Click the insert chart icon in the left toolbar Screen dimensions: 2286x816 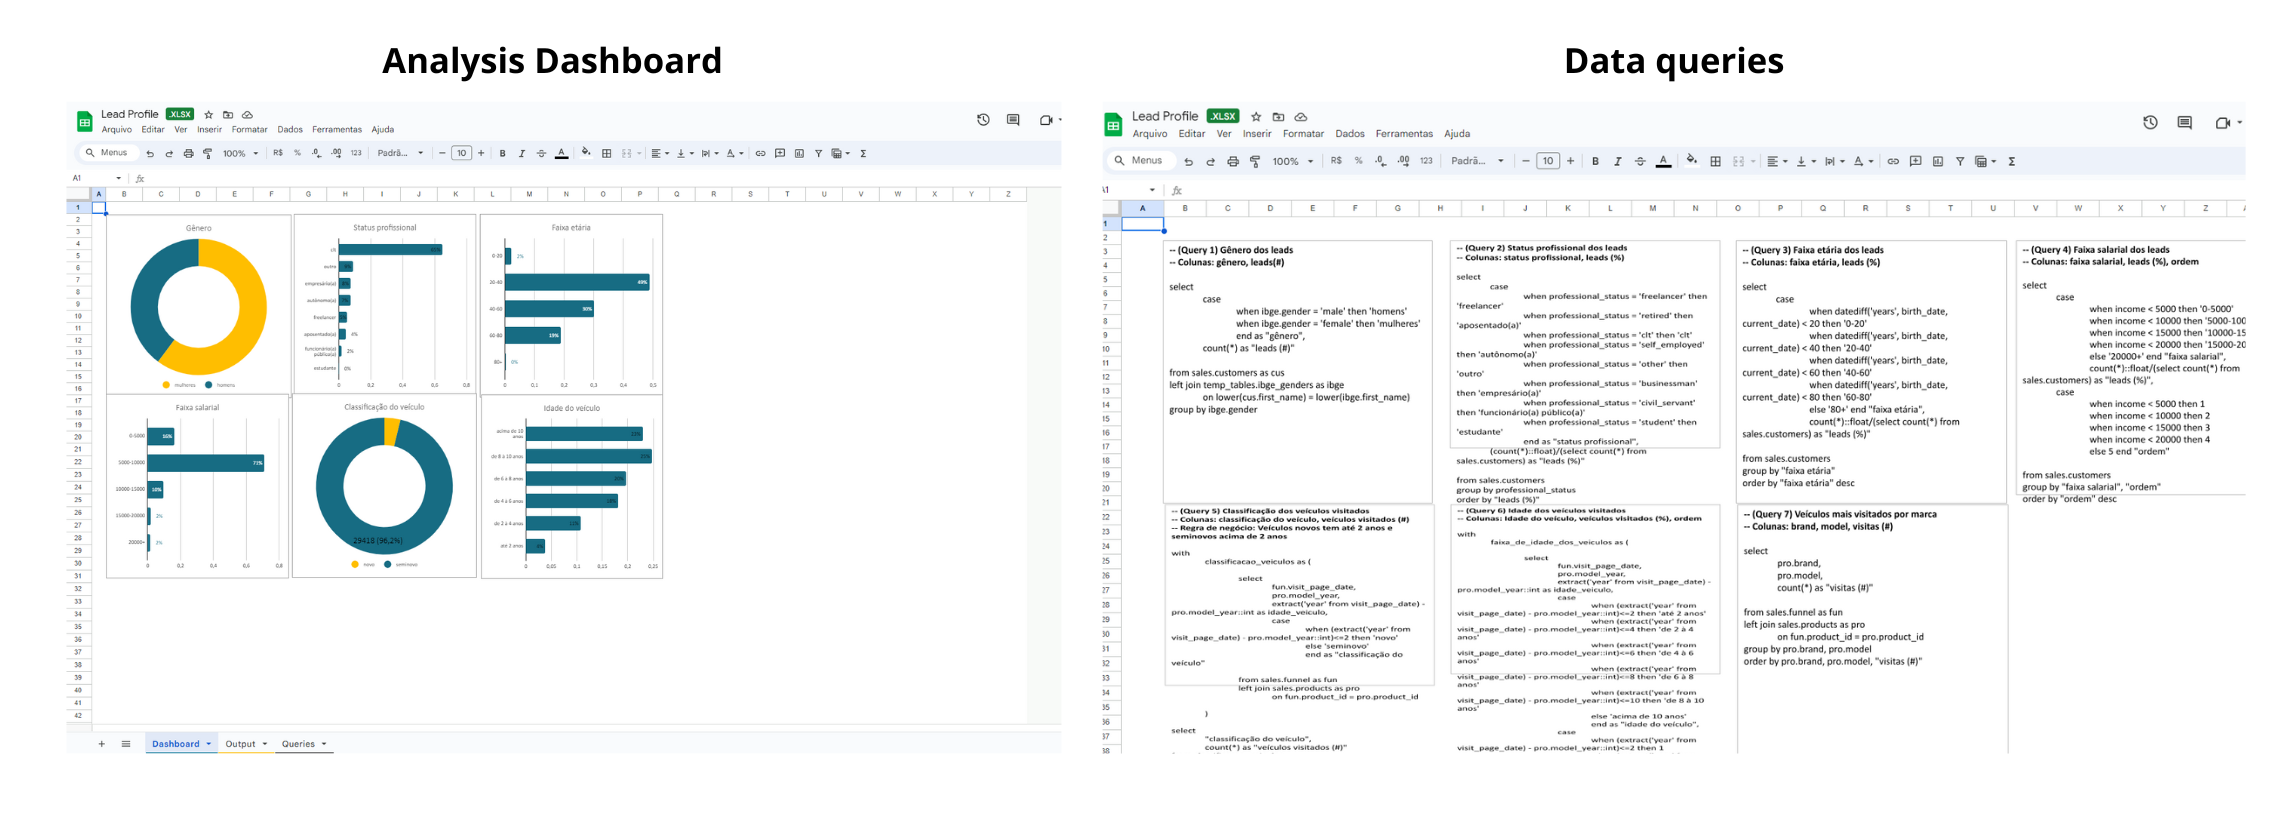point(799,154)
